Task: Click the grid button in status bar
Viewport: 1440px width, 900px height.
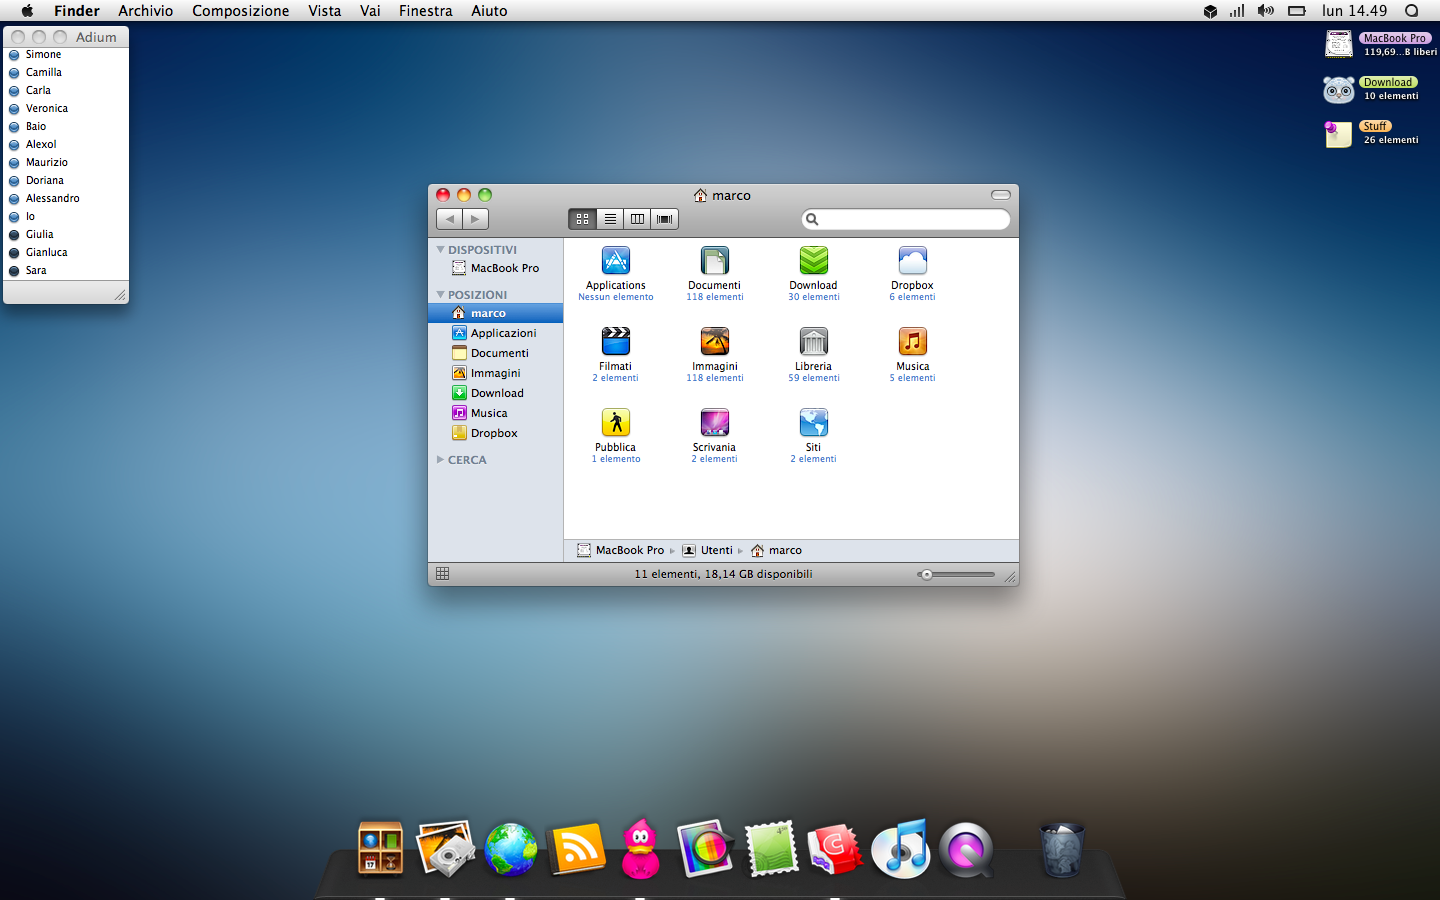Action: click(442, 574)
